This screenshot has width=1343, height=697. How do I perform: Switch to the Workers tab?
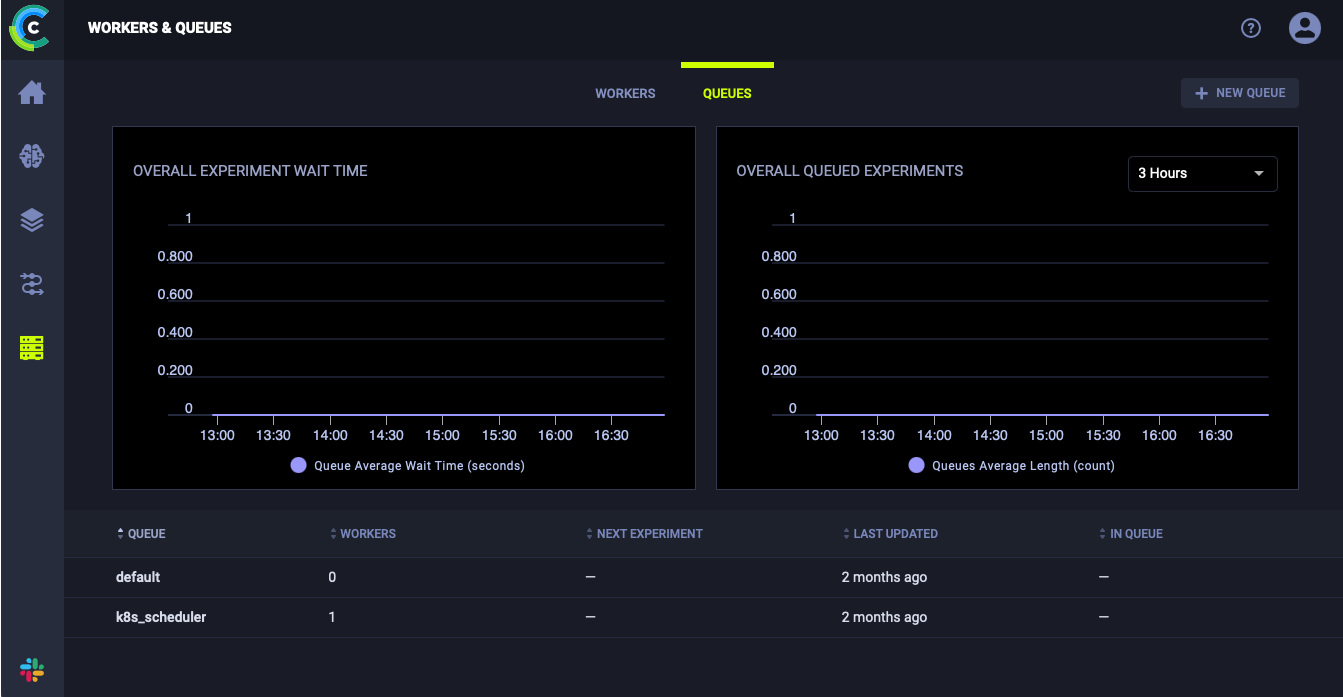click(x=625, y=93)
